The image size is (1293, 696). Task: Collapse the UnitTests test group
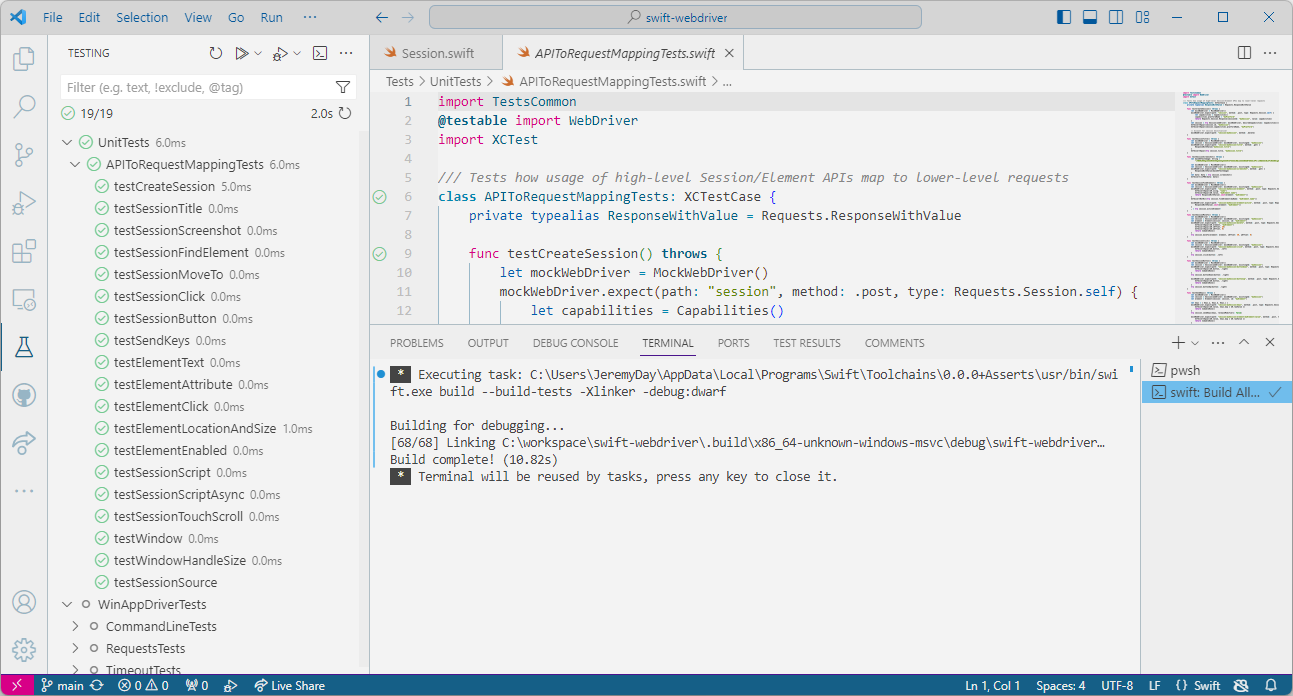coord(67,142)
